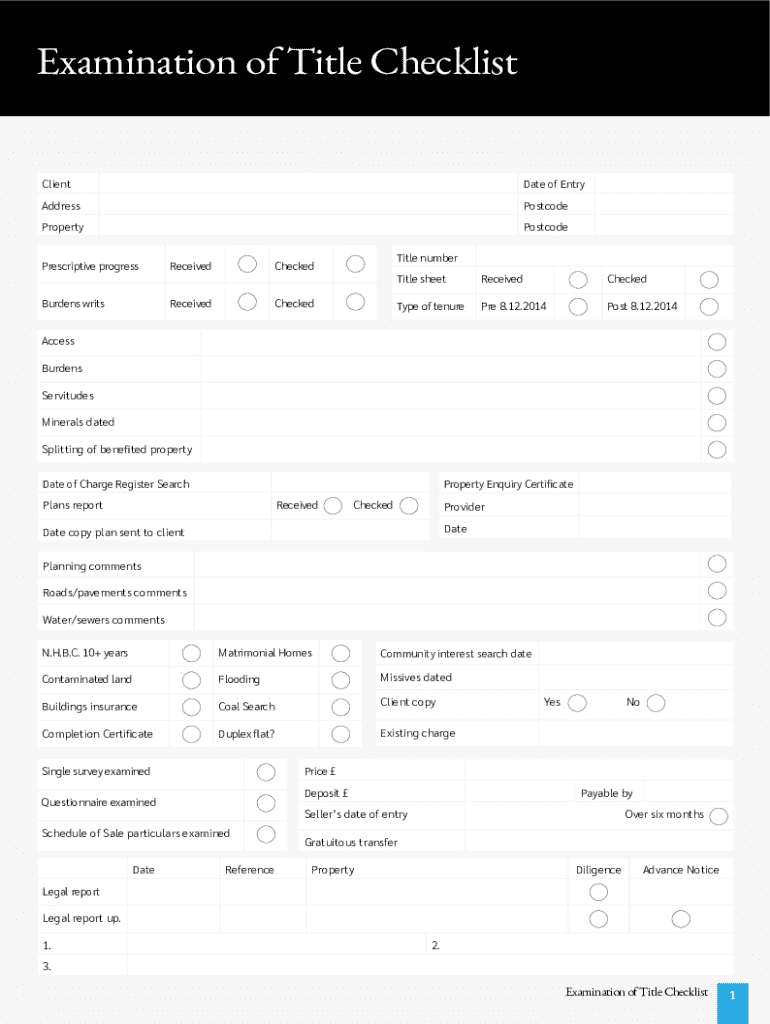Tick the Coal Search circle
This screenshot has width=770, height=1024.
tap(341, 707)
